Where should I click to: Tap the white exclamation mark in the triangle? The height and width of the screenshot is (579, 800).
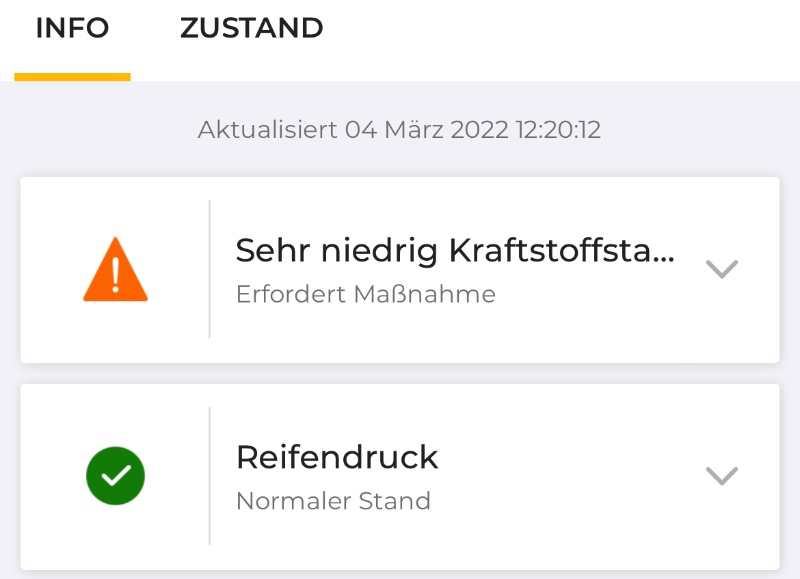(116, 275)
